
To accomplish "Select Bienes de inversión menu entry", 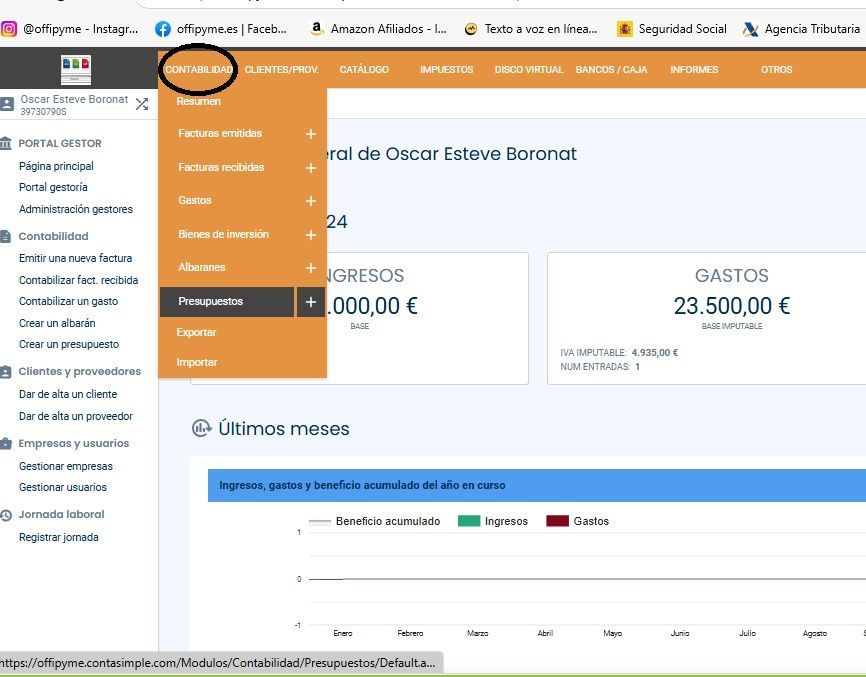I will [x=223, y=234].
